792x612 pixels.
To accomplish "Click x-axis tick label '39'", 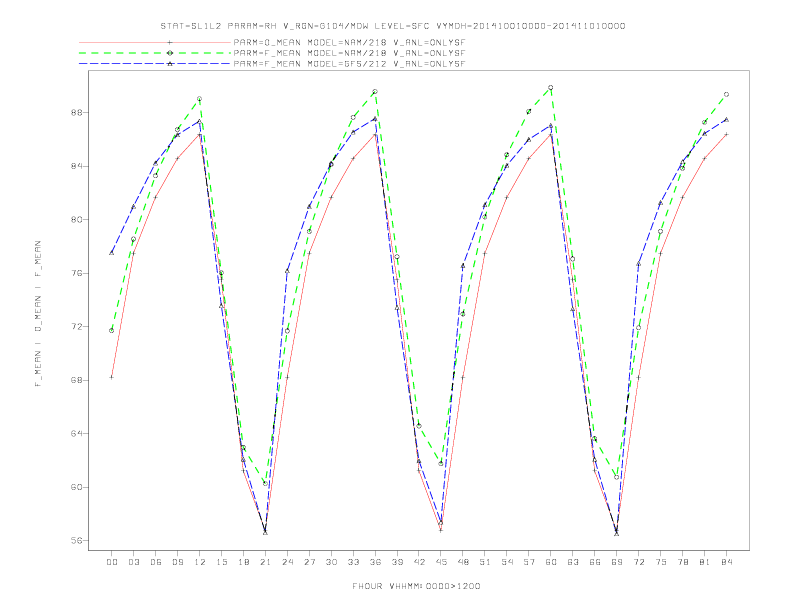I will (397, 562).
